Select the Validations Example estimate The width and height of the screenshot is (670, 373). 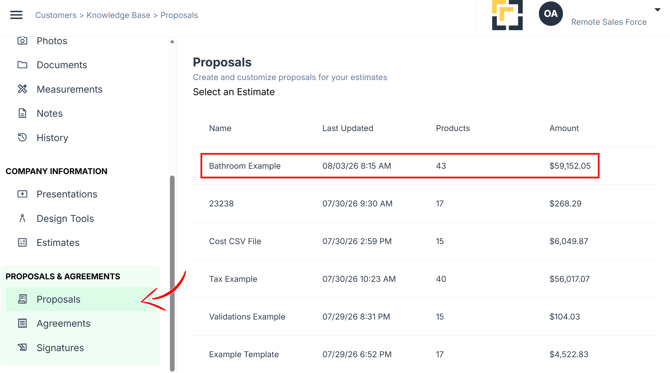(x=425, y=317)
